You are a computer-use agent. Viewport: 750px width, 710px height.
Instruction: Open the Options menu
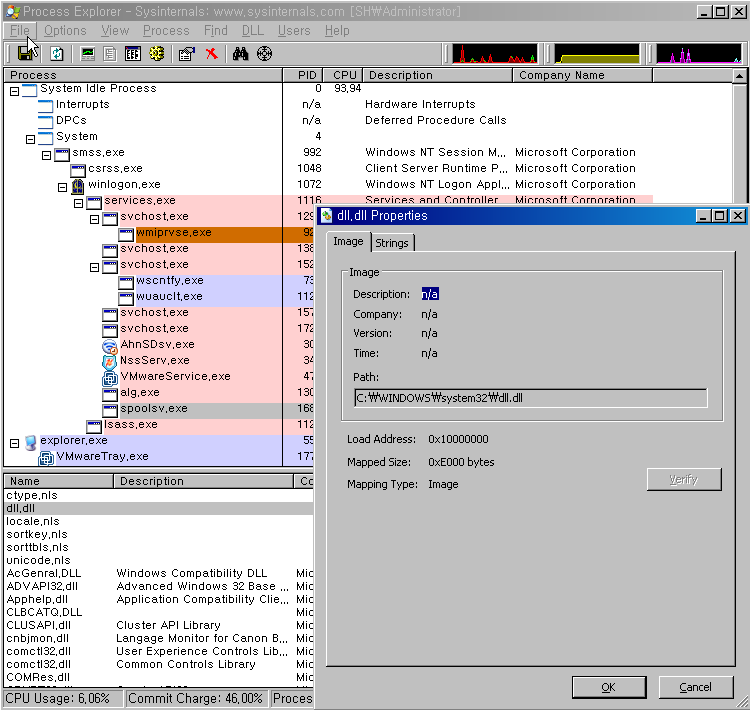[x=65, y=31]
